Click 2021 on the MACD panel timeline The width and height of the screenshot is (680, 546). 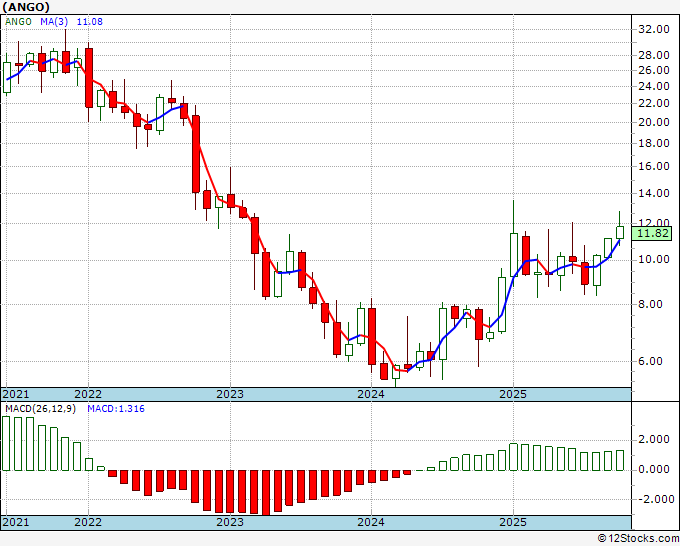click(16, 523)
